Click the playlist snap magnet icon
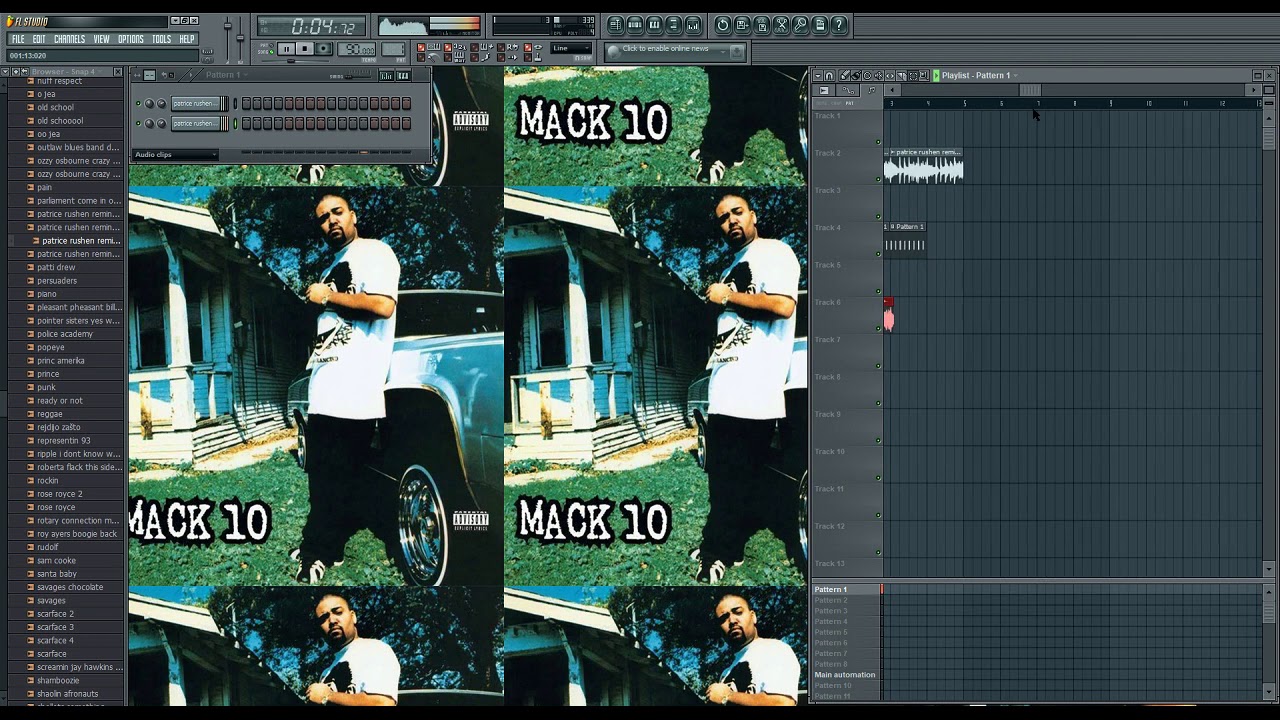Screen dimensions: 1280x720 829,76
